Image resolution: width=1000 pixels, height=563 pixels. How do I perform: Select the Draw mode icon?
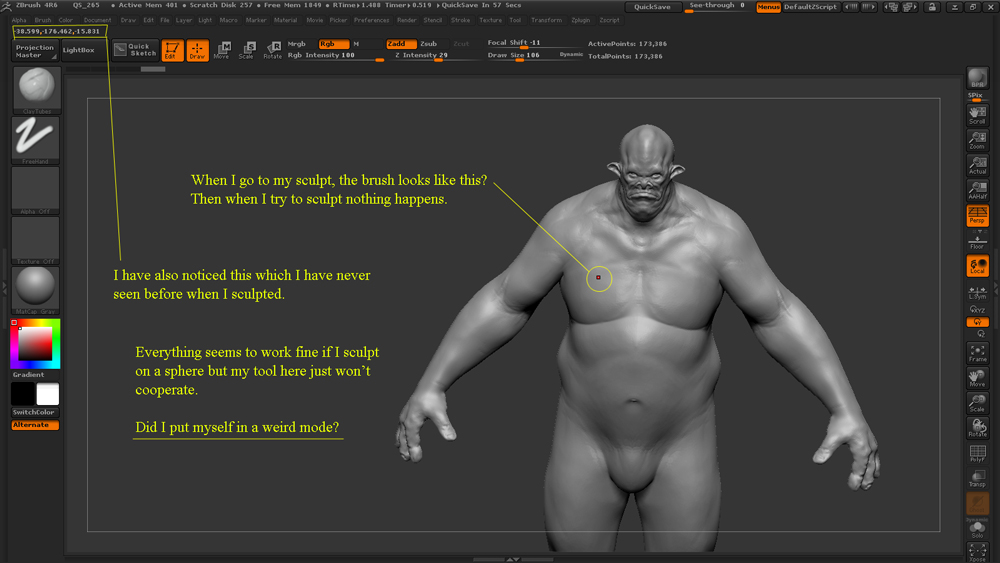click(197, 50)
